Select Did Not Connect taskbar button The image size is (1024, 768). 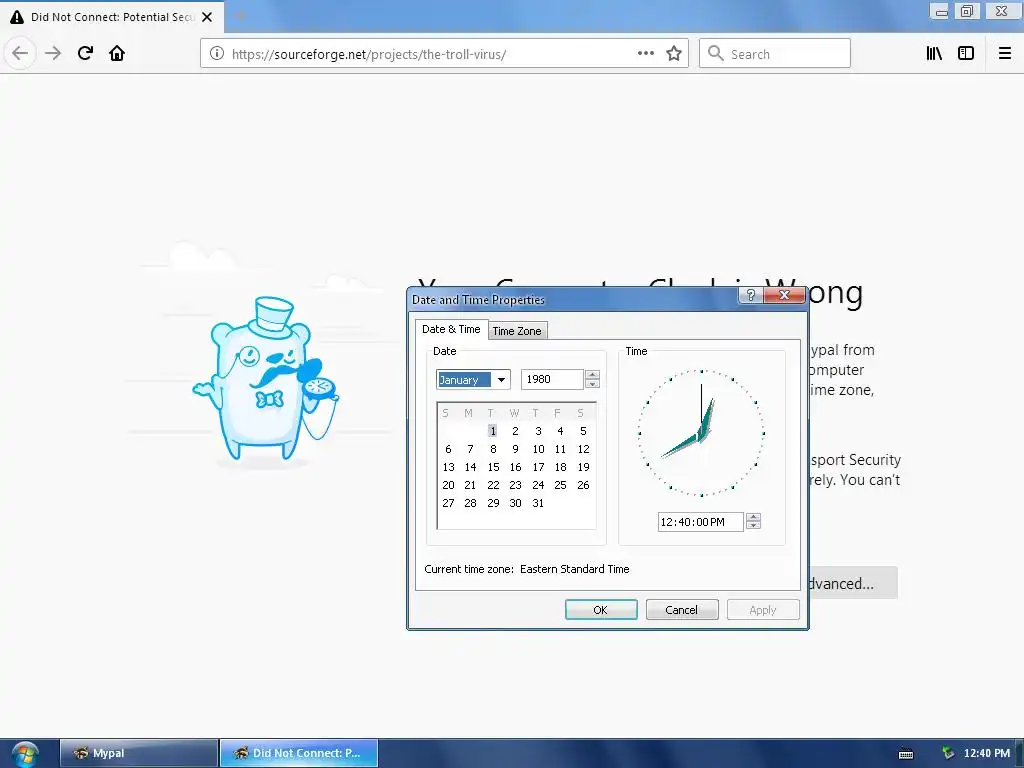tap(298, 753)
